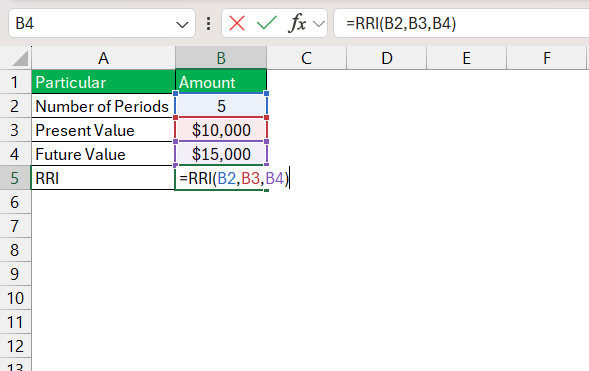Select row 1 header
The image size is (589, 371).
[15, 82]
